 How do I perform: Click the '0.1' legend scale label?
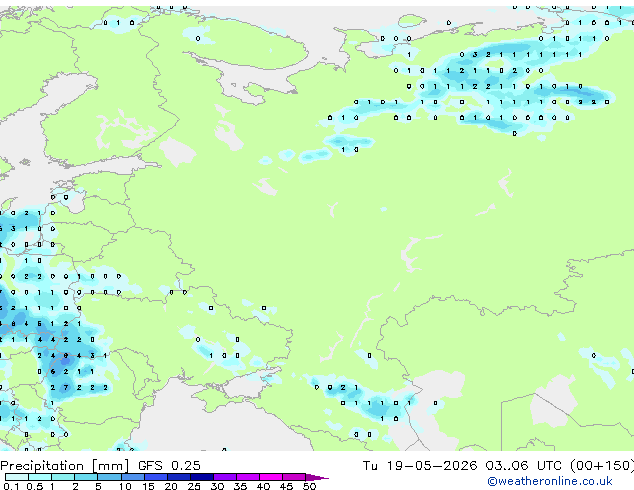pos(11,486)
